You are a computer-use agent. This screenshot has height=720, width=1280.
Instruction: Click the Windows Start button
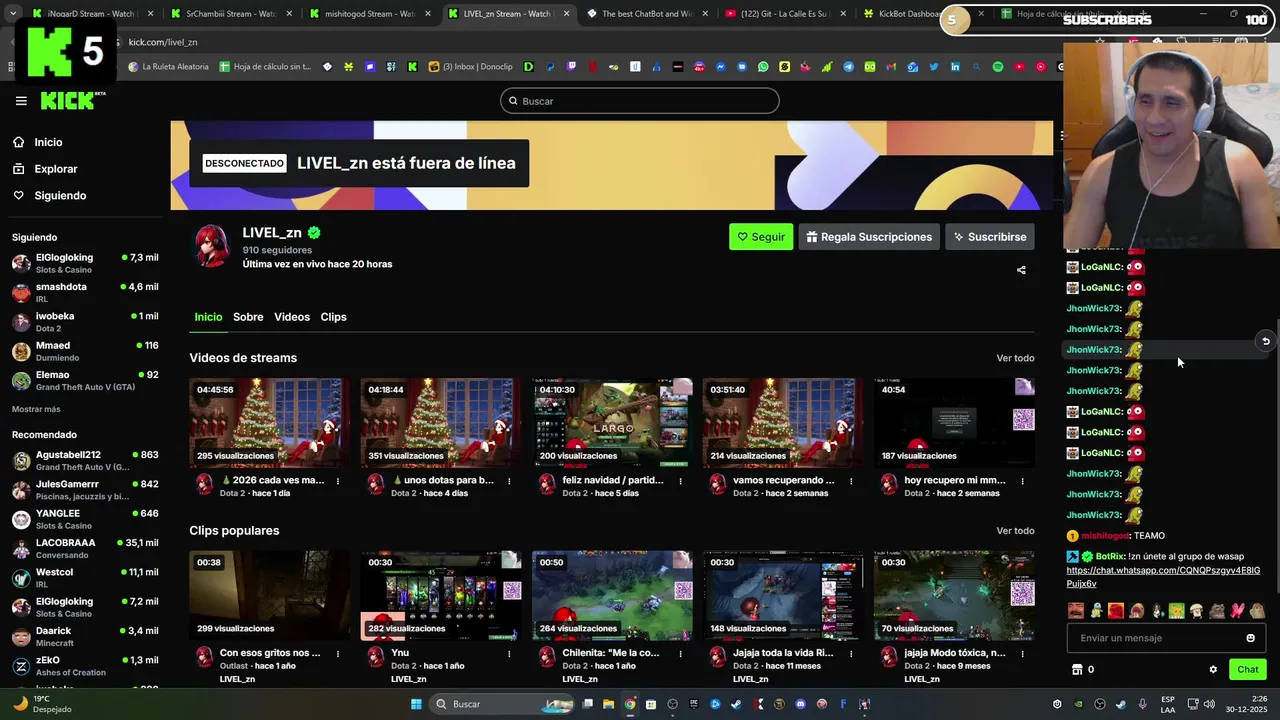point(416,704)
